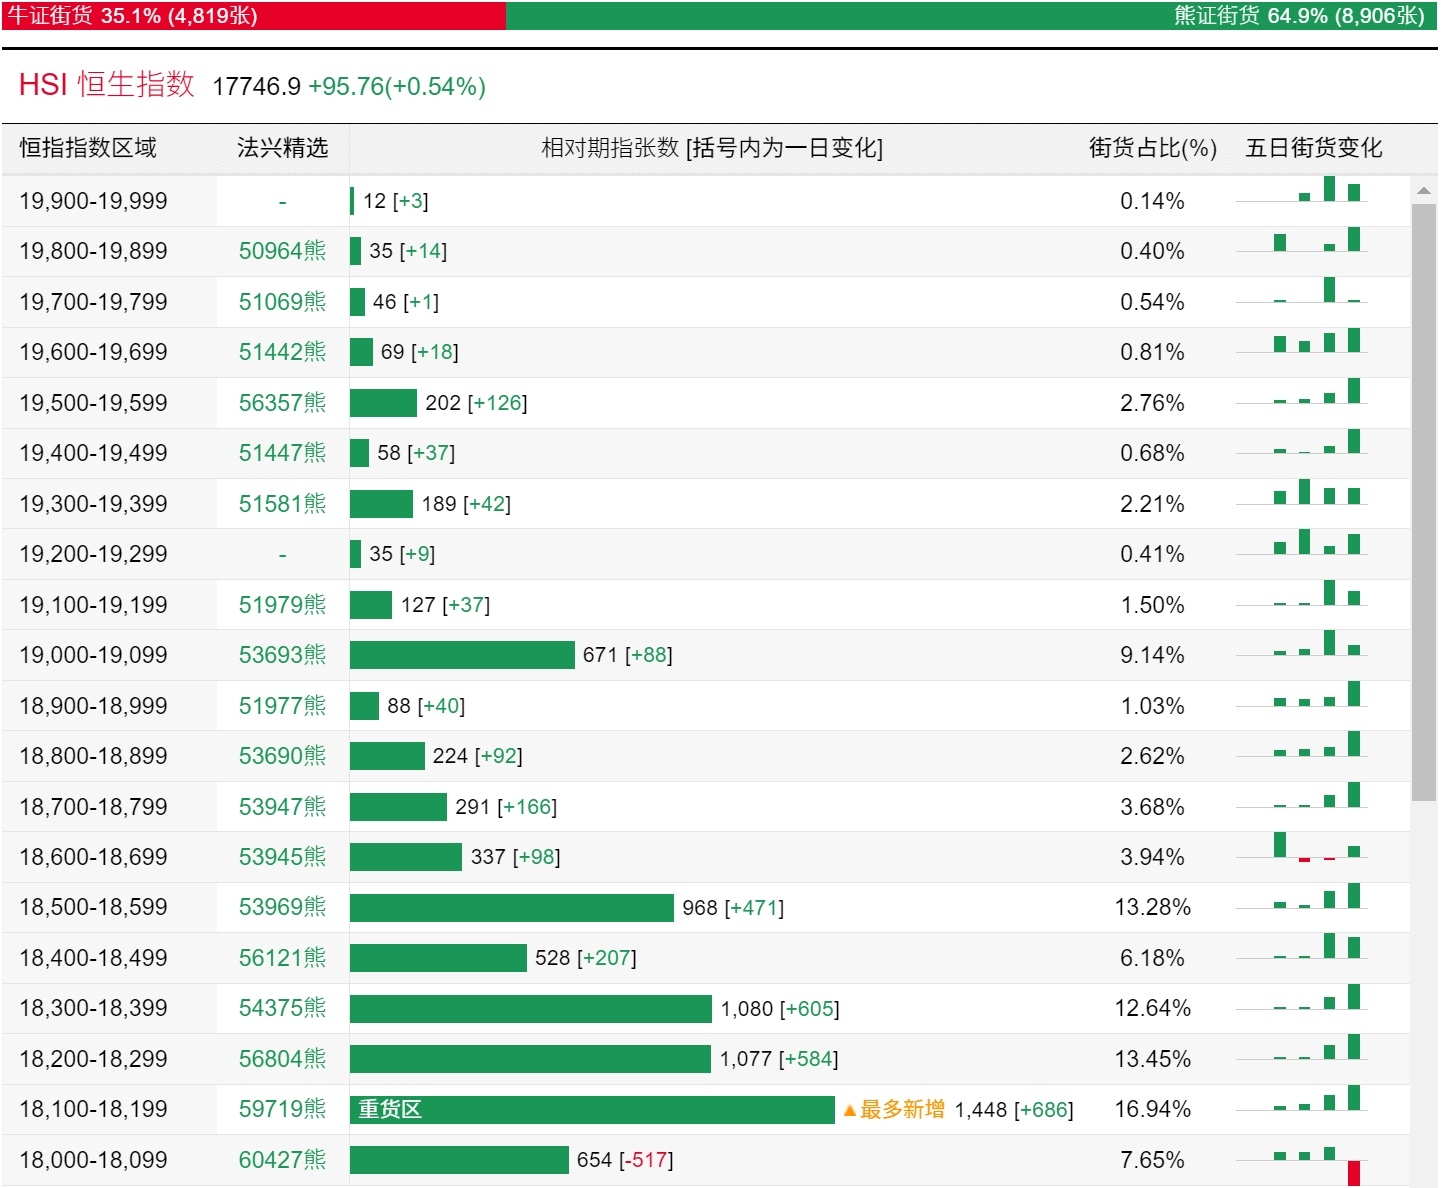Viewport: 1441px width, 1188px height.
Task: Open warrant link 51979熊
Action: 282,605
